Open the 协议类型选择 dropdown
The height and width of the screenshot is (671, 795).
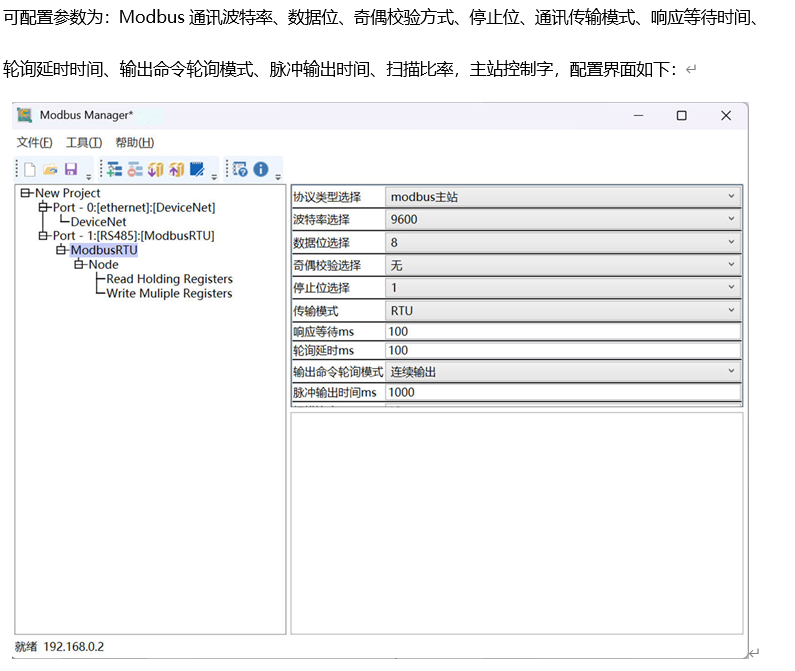pos(563,197)
